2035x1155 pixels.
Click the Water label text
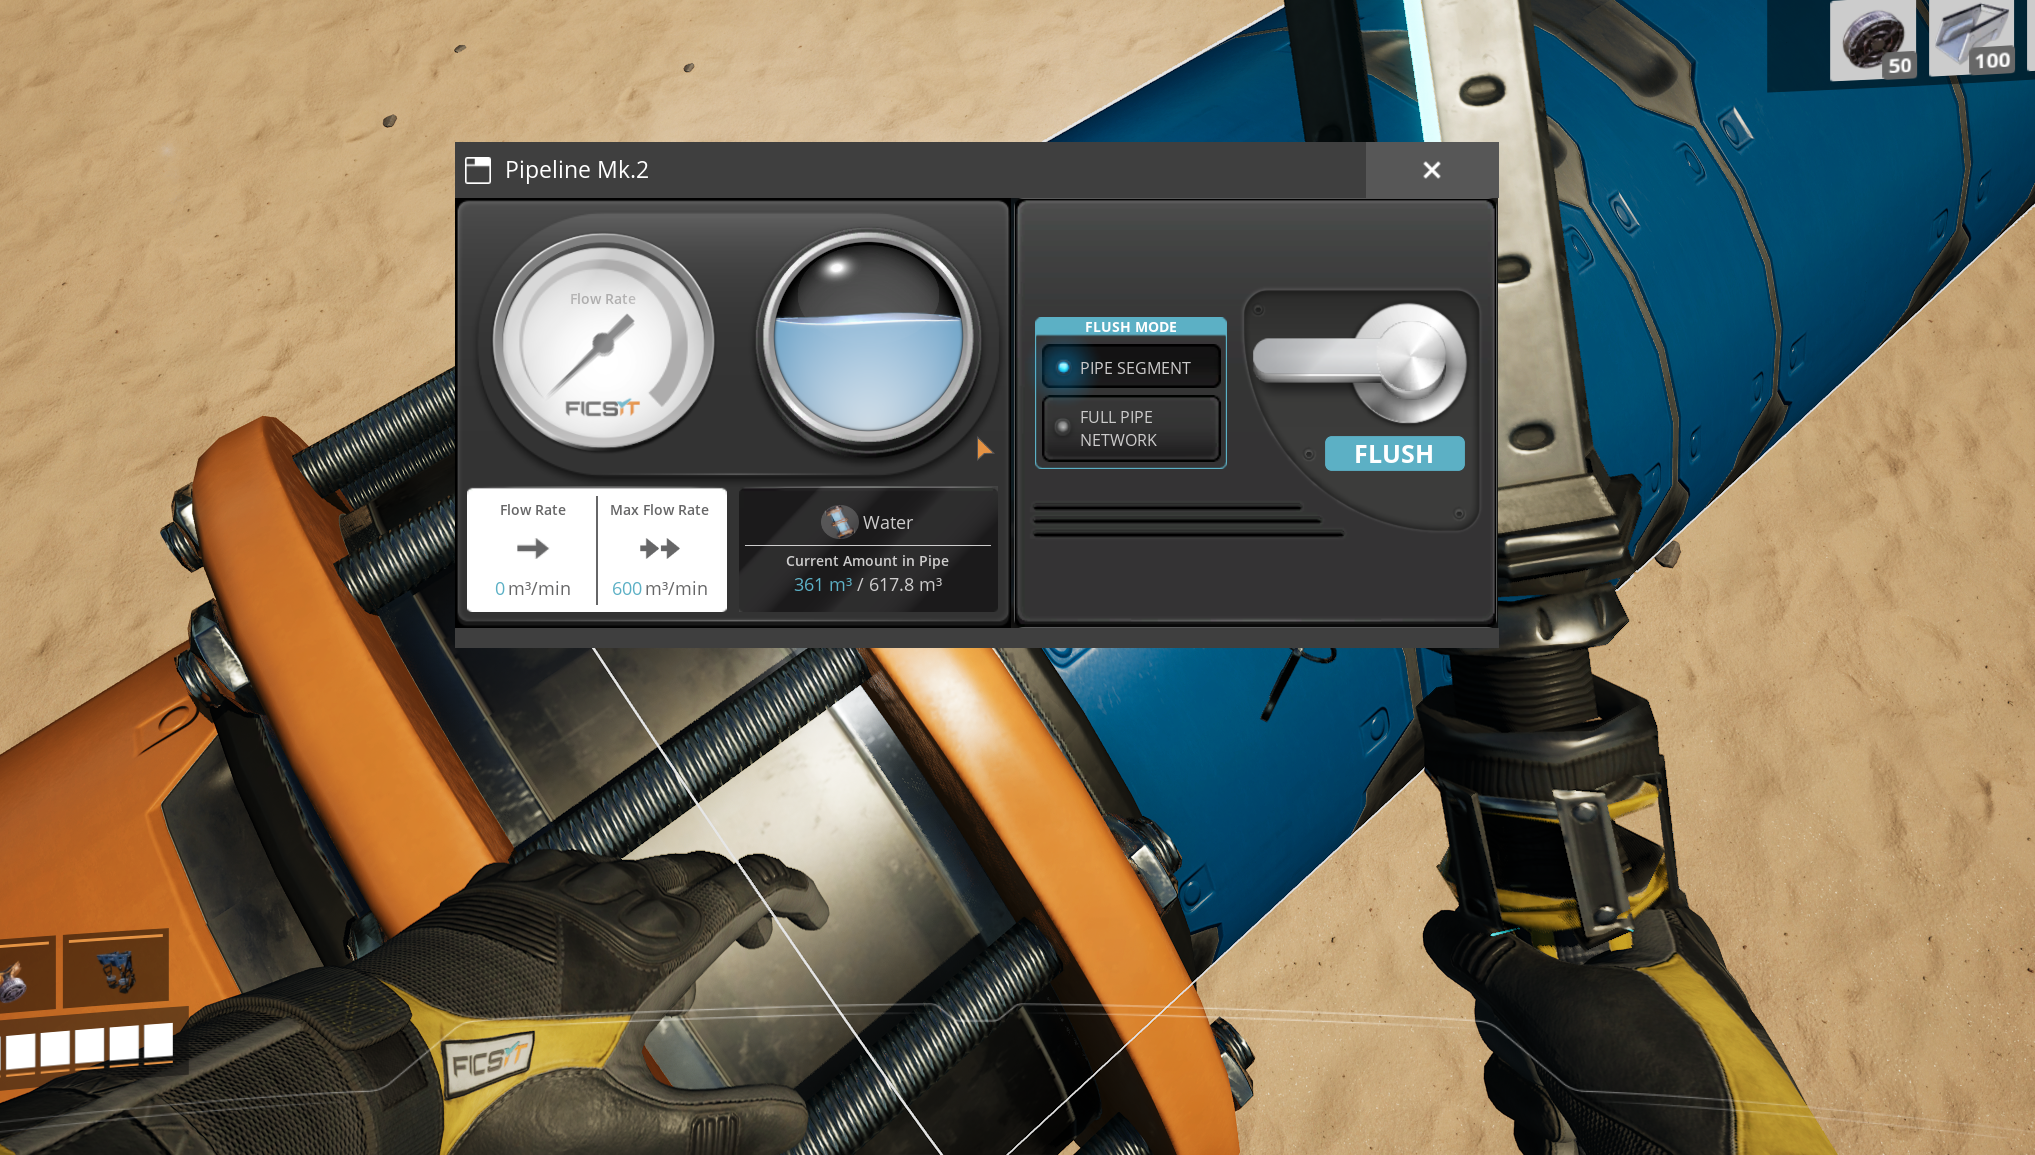click(x=888, y=523)
